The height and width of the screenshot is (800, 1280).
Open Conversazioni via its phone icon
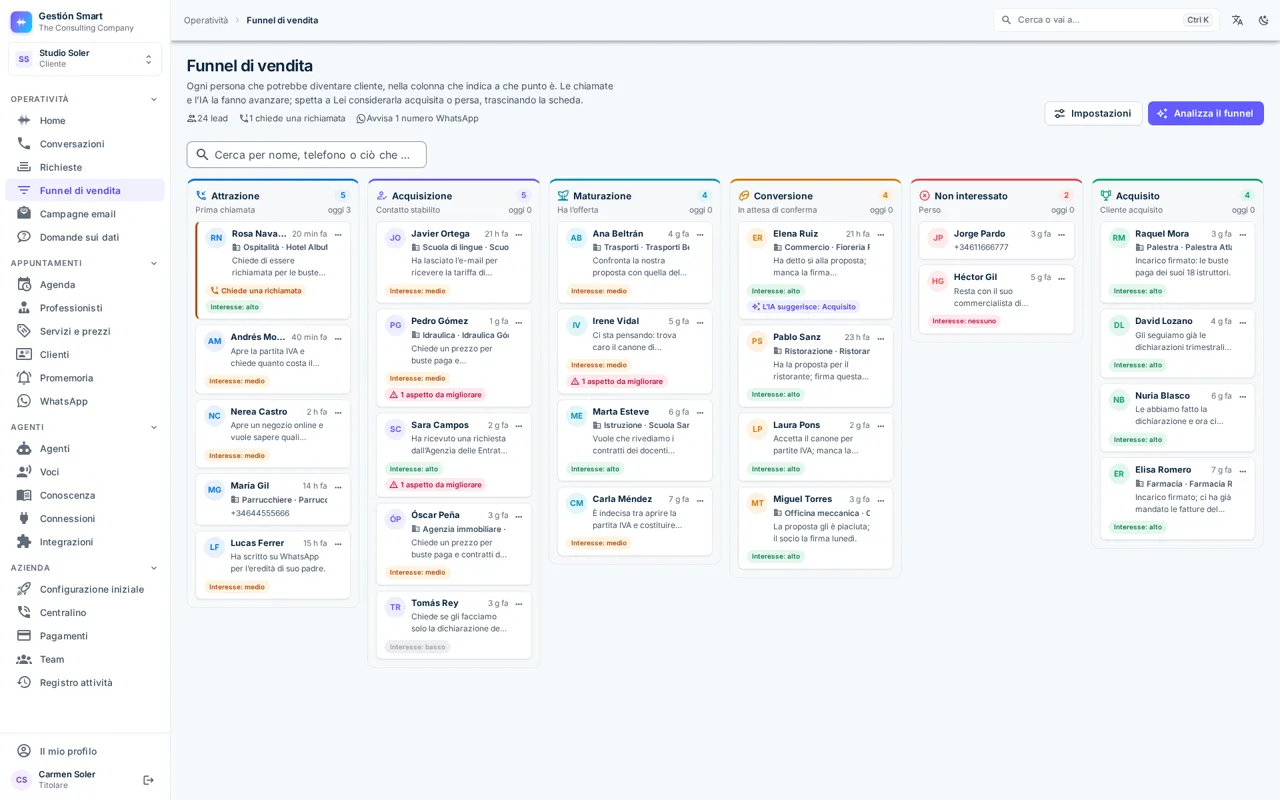click(24, 144)
